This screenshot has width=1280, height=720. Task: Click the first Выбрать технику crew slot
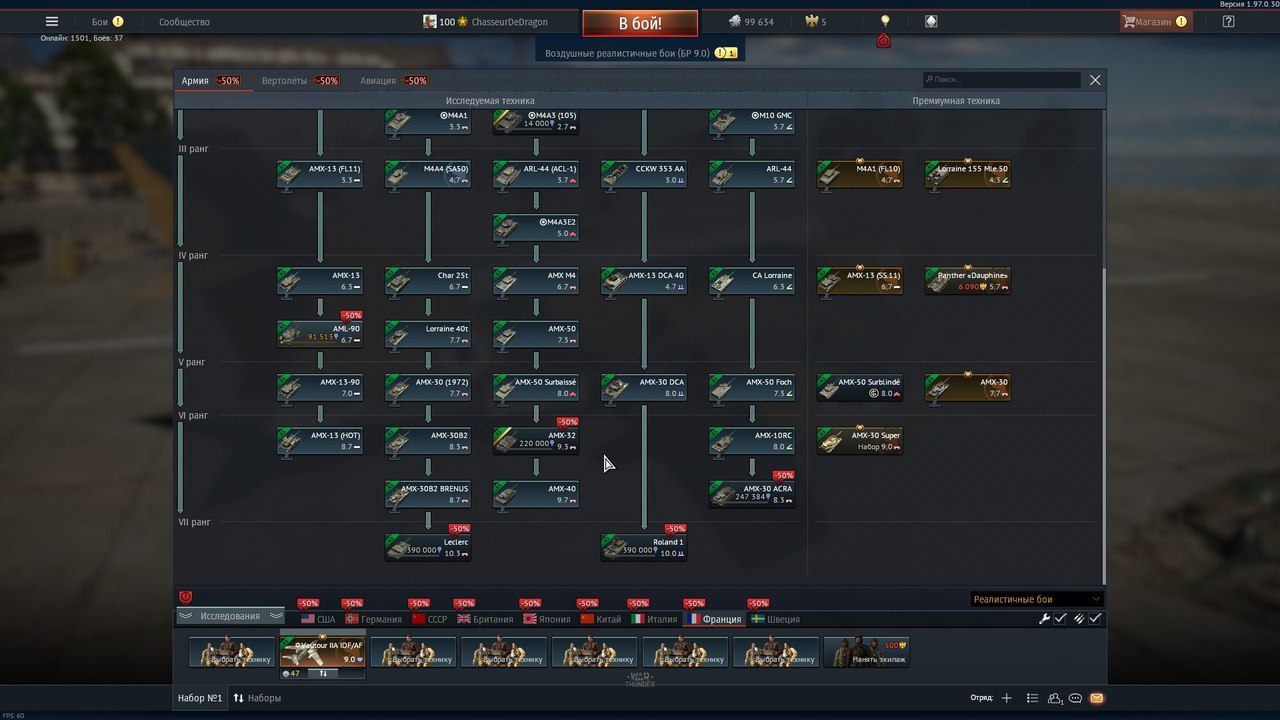(231, 652)
